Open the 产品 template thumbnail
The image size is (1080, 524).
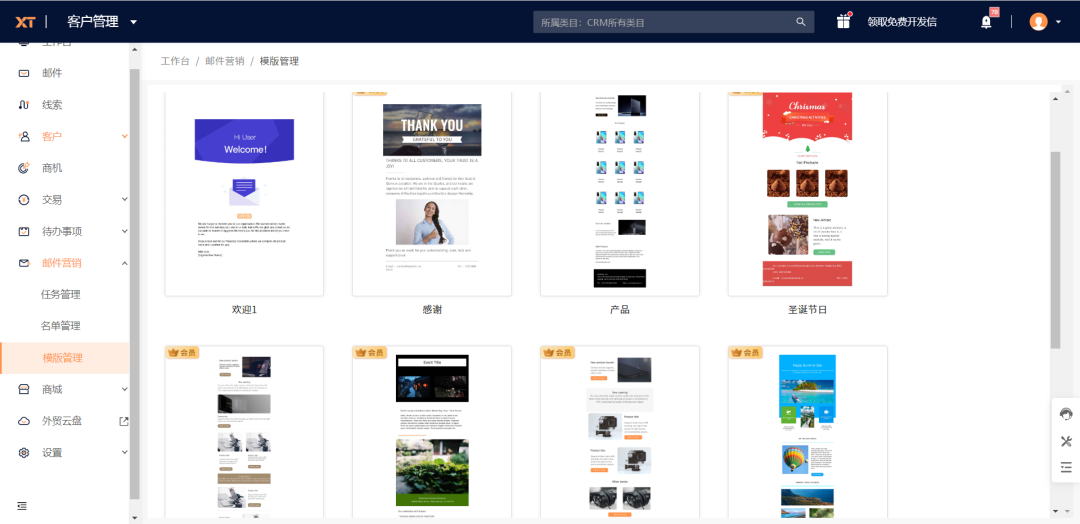pyautogui.click(x=620, y=193)
